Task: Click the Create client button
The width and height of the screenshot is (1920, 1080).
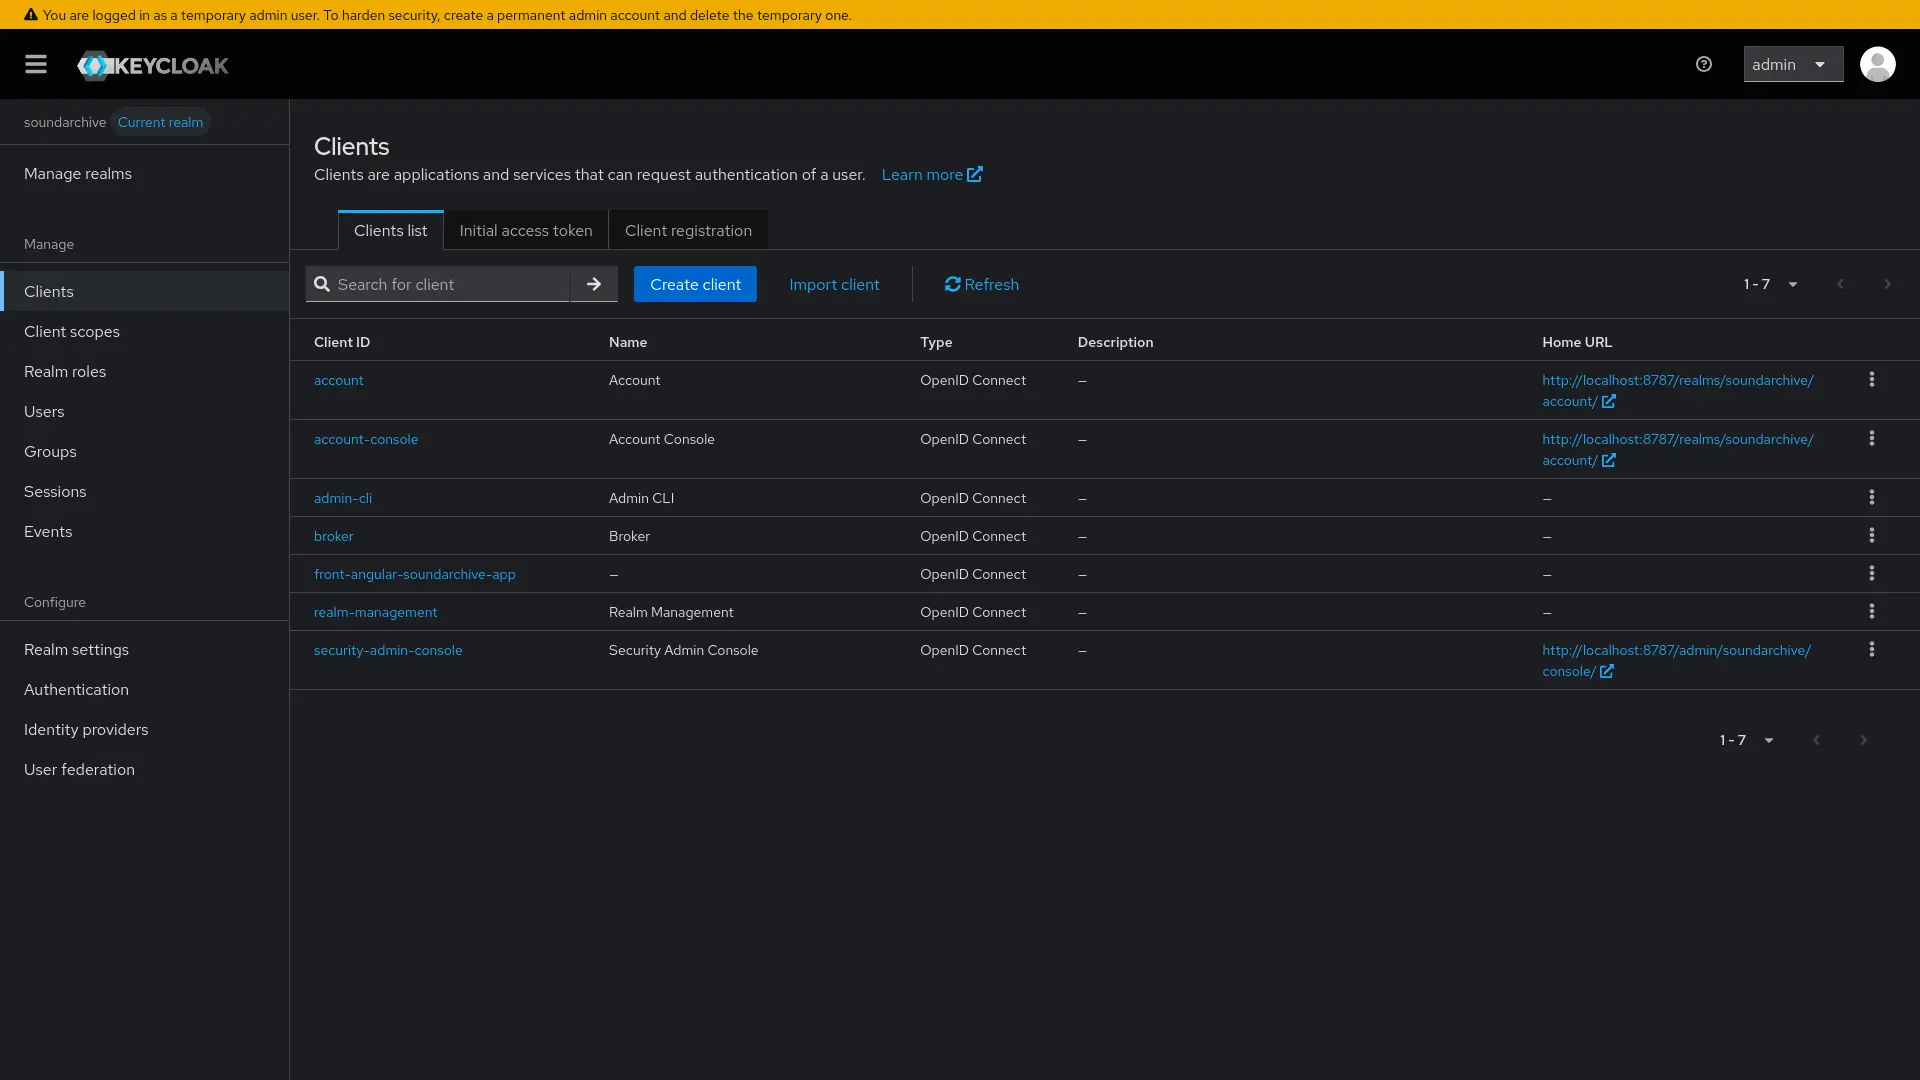Action: [x=695, y=284]
